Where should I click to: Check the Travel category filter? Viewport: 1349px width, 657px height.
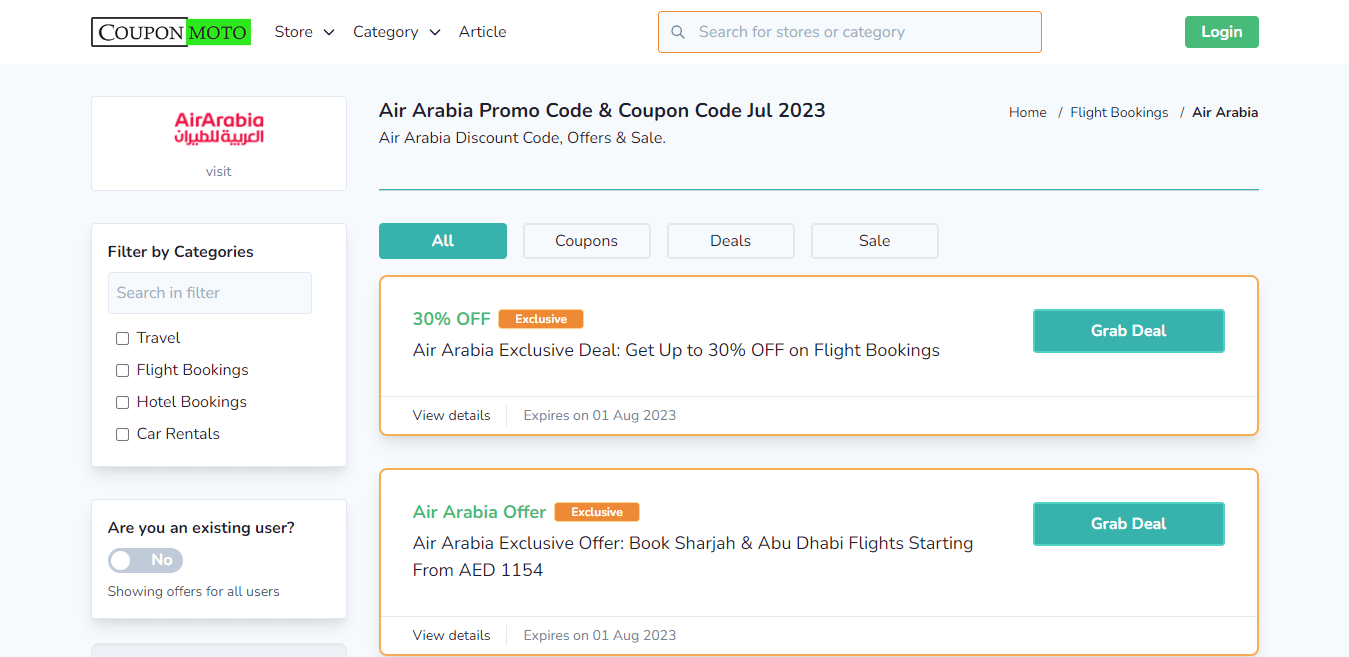(122, 338)
